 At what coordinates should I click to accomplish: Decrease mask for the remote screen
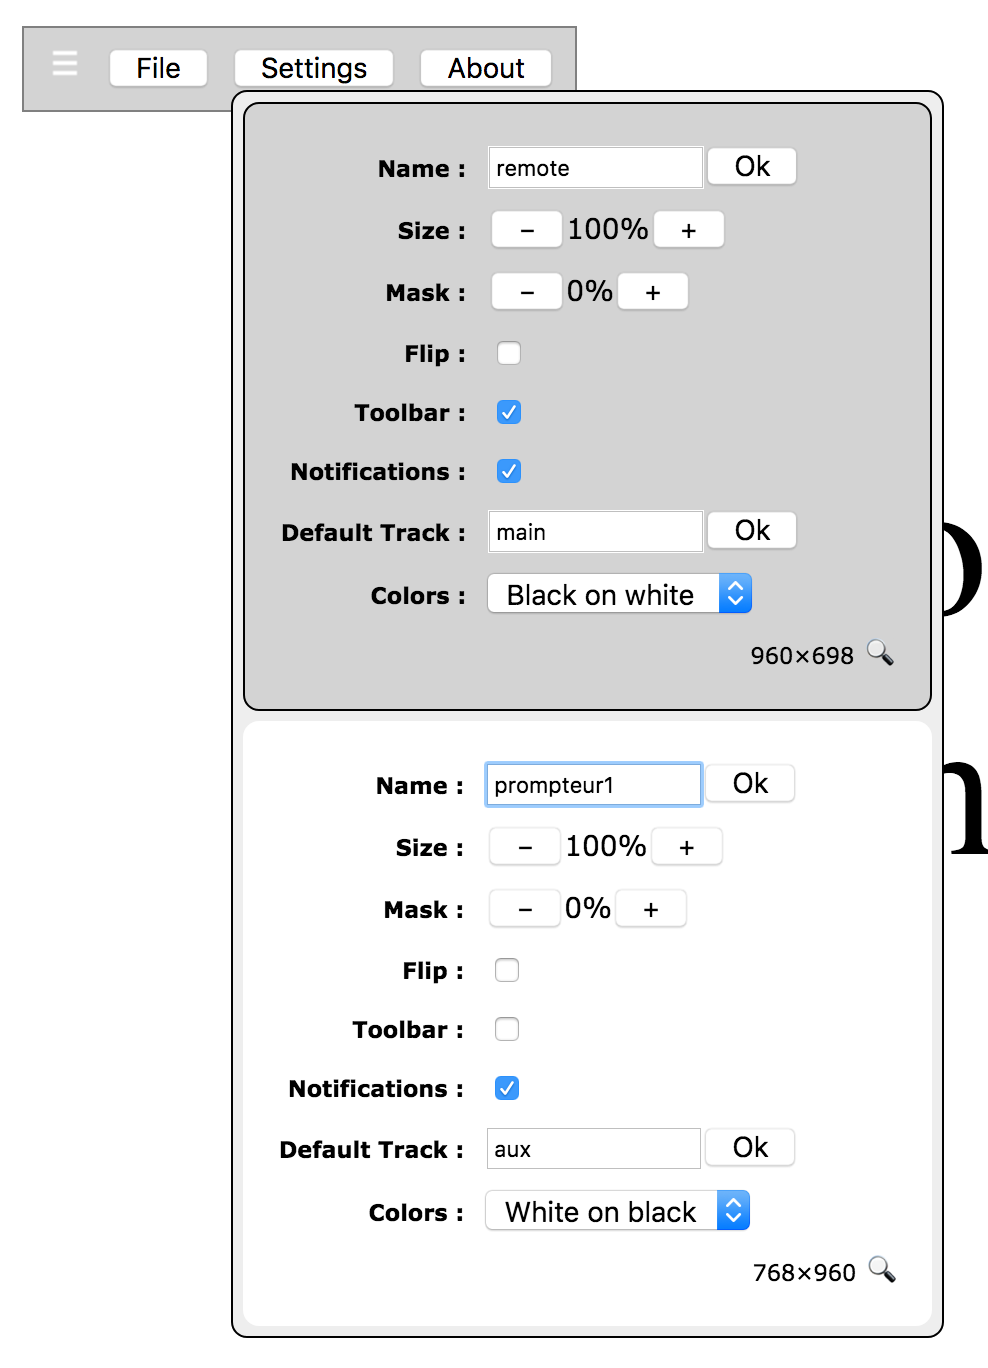pyautogui.click(x=527, y=292)
